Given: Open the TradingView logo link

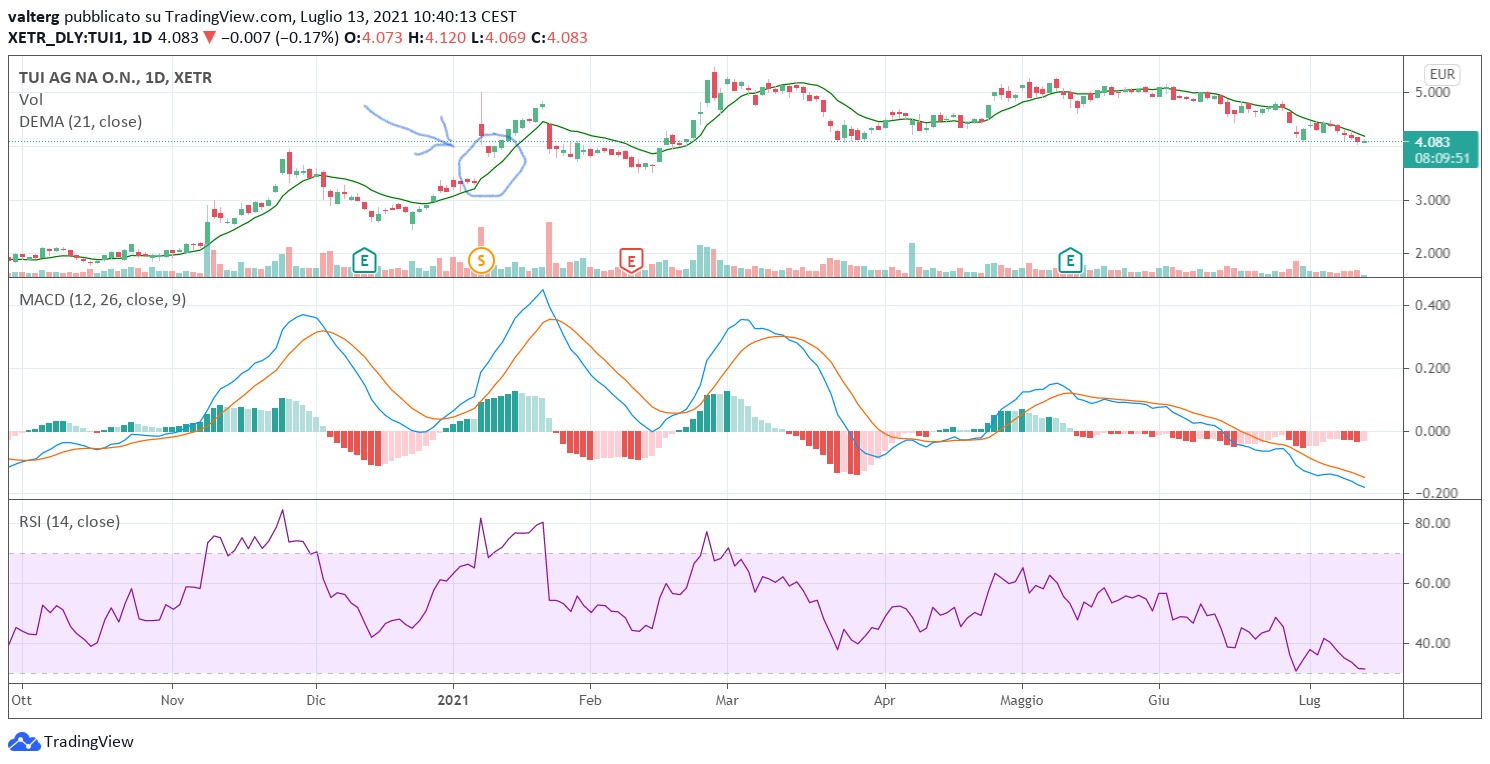Looking at the screenshot, I should coord(71,742).
